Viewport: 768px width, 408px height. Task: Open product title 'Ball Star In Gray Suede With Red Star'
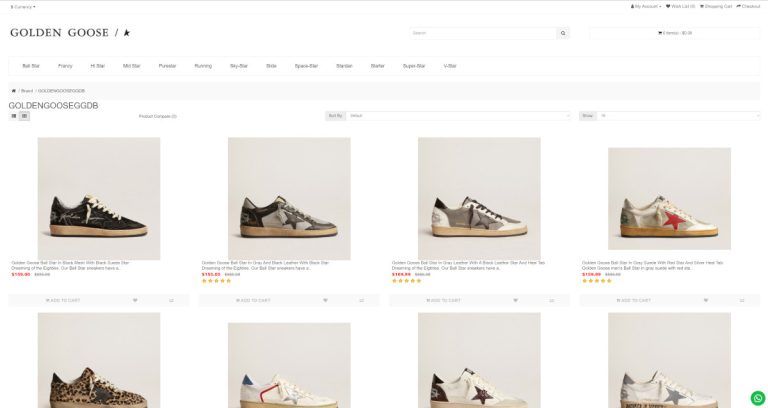652,263
